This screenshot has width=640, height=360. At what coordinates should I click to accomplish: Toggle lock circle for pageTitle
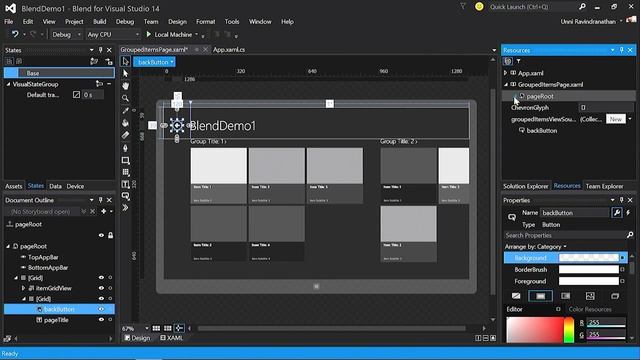pos(110,320)
